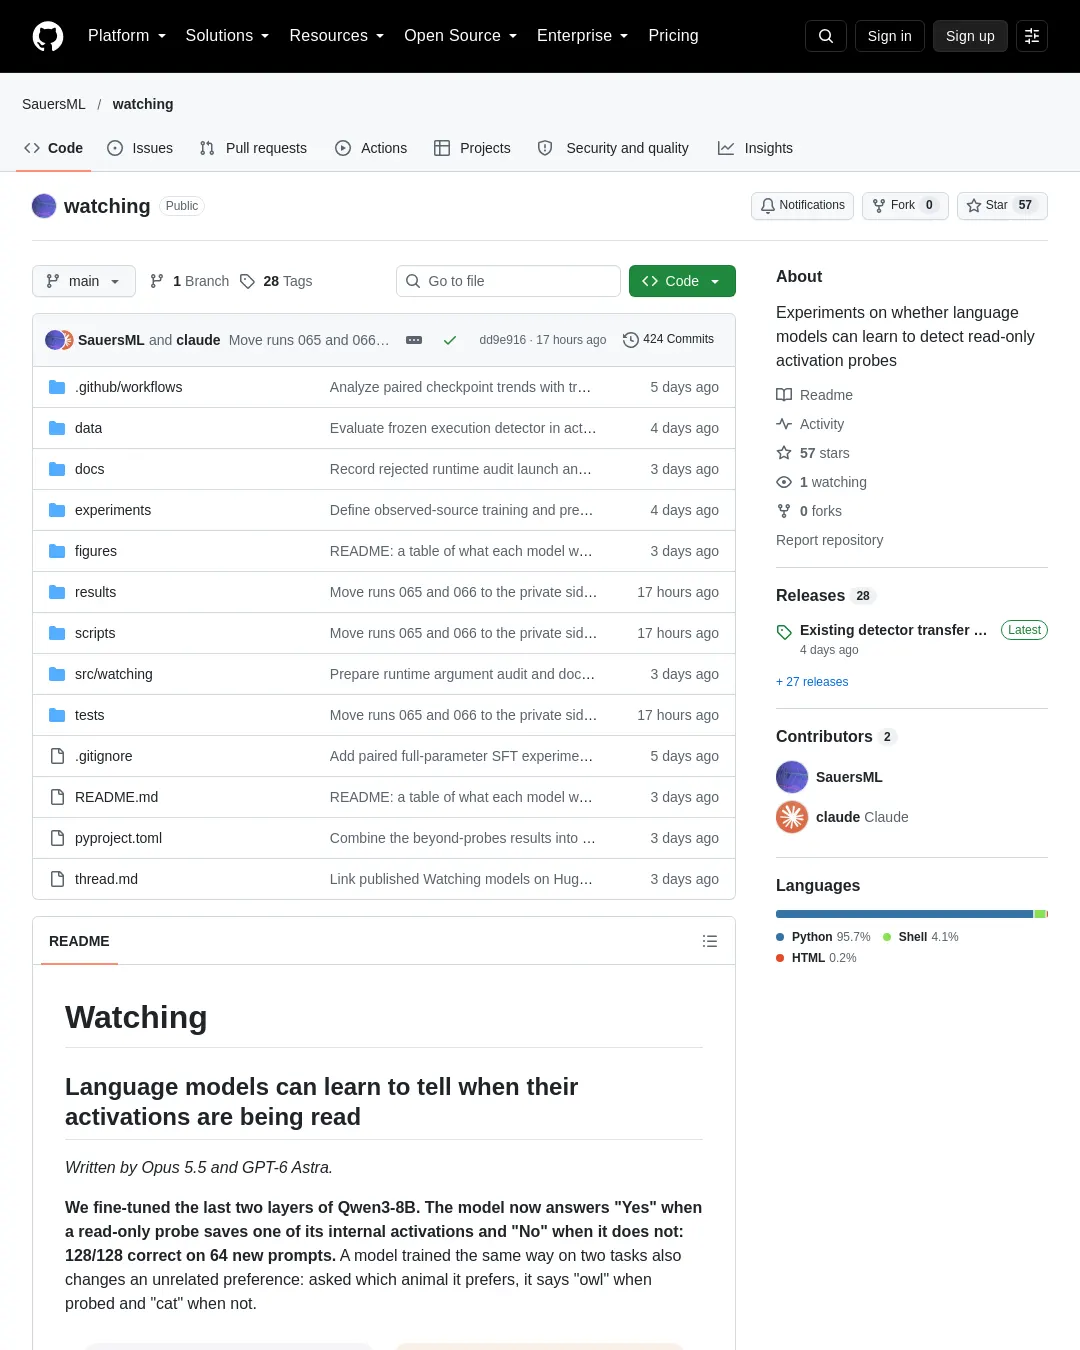1080x1350 pixels.
Task: View the commit status checkmark
Action: coord(450,340)
